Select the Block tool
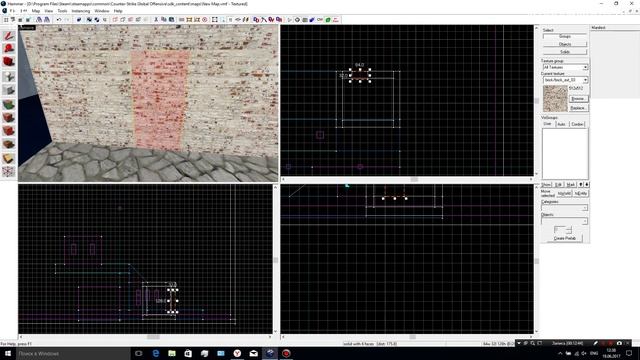This screenshot has height=360, width=640. click(x=9, y=90)
